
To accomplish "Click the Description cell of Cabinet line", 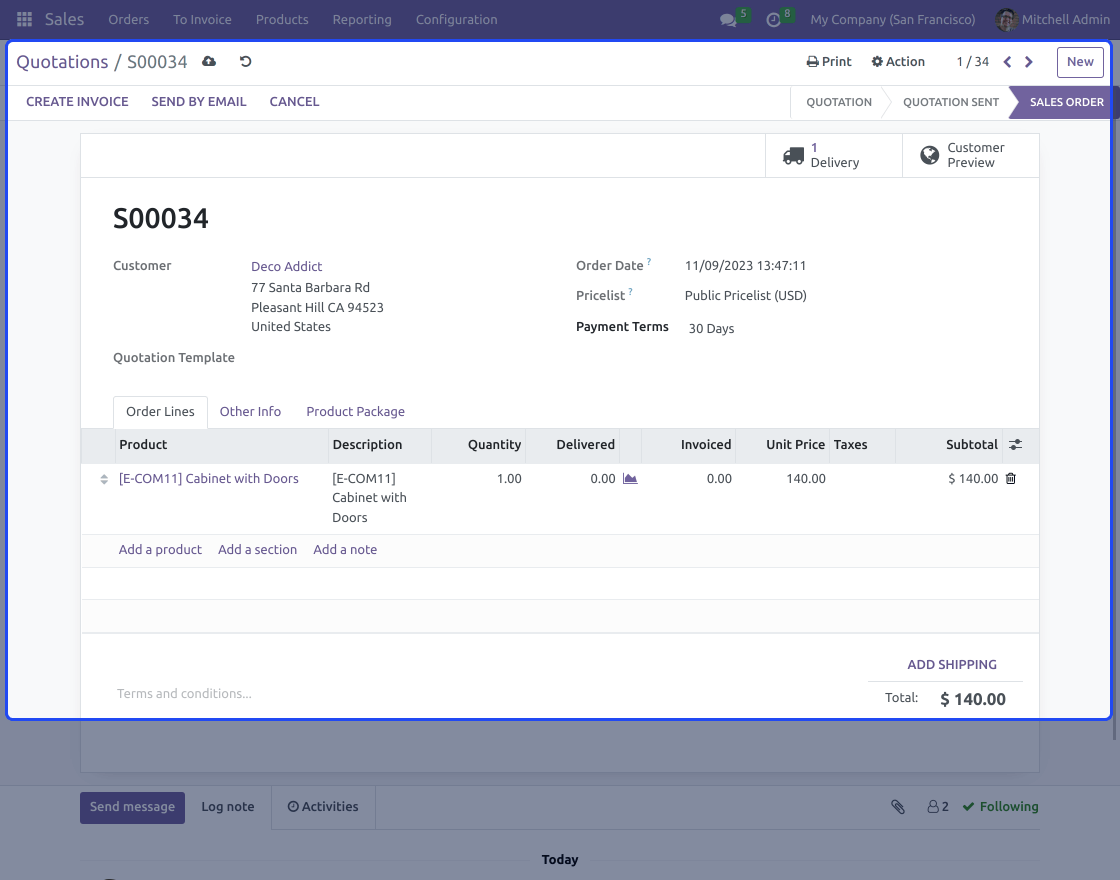I will point(379,498).
